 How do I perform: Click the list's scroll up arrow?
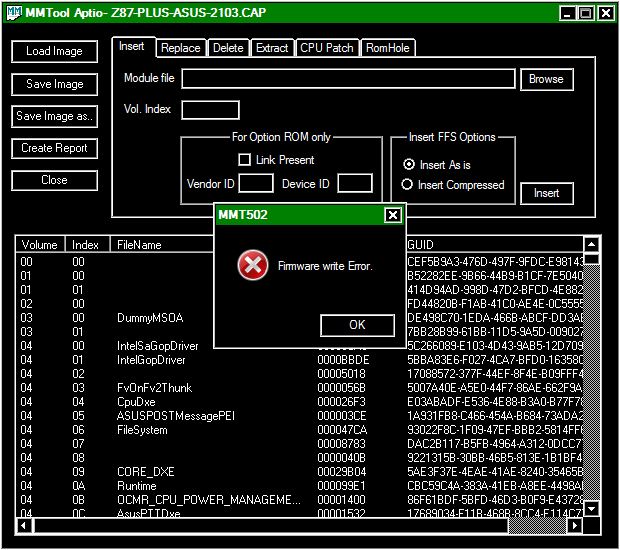click(x=591, y=245)
